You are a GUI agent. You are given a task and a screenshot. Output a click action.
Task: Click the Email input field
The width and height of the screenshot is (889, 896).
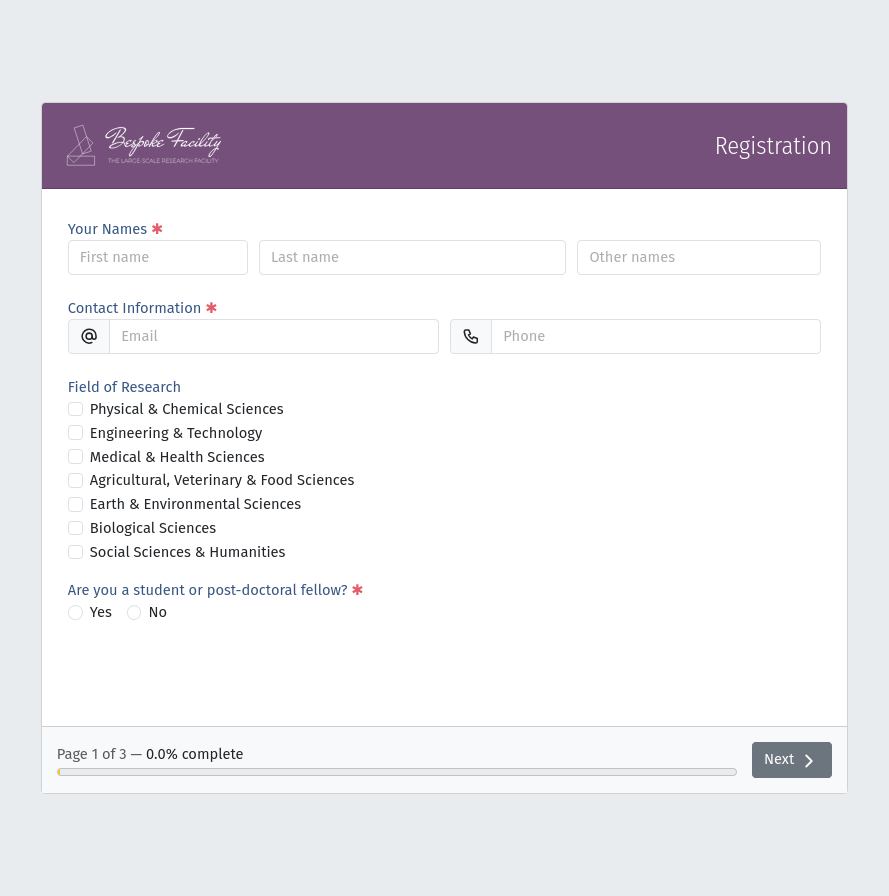click(274, 337)
